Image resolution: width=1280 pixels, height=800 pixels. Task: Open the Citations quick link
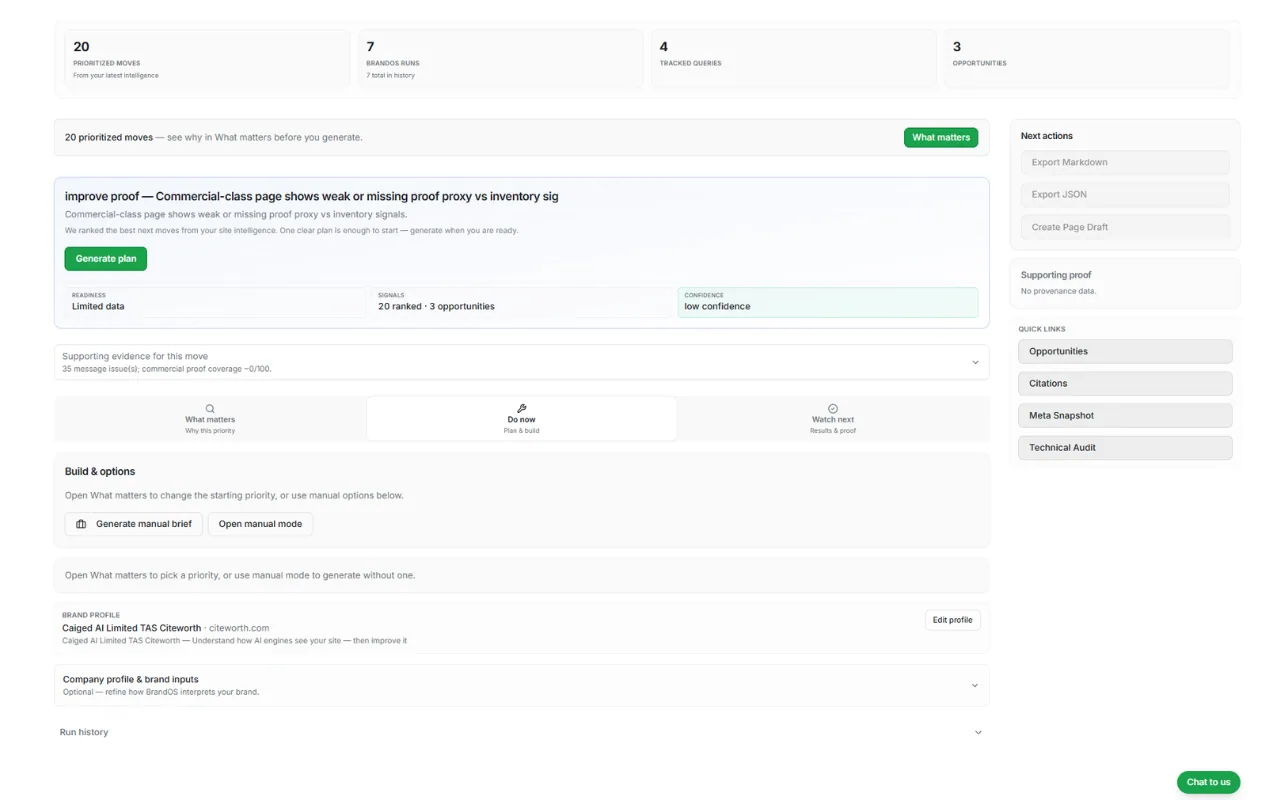tap(1125, 383)
